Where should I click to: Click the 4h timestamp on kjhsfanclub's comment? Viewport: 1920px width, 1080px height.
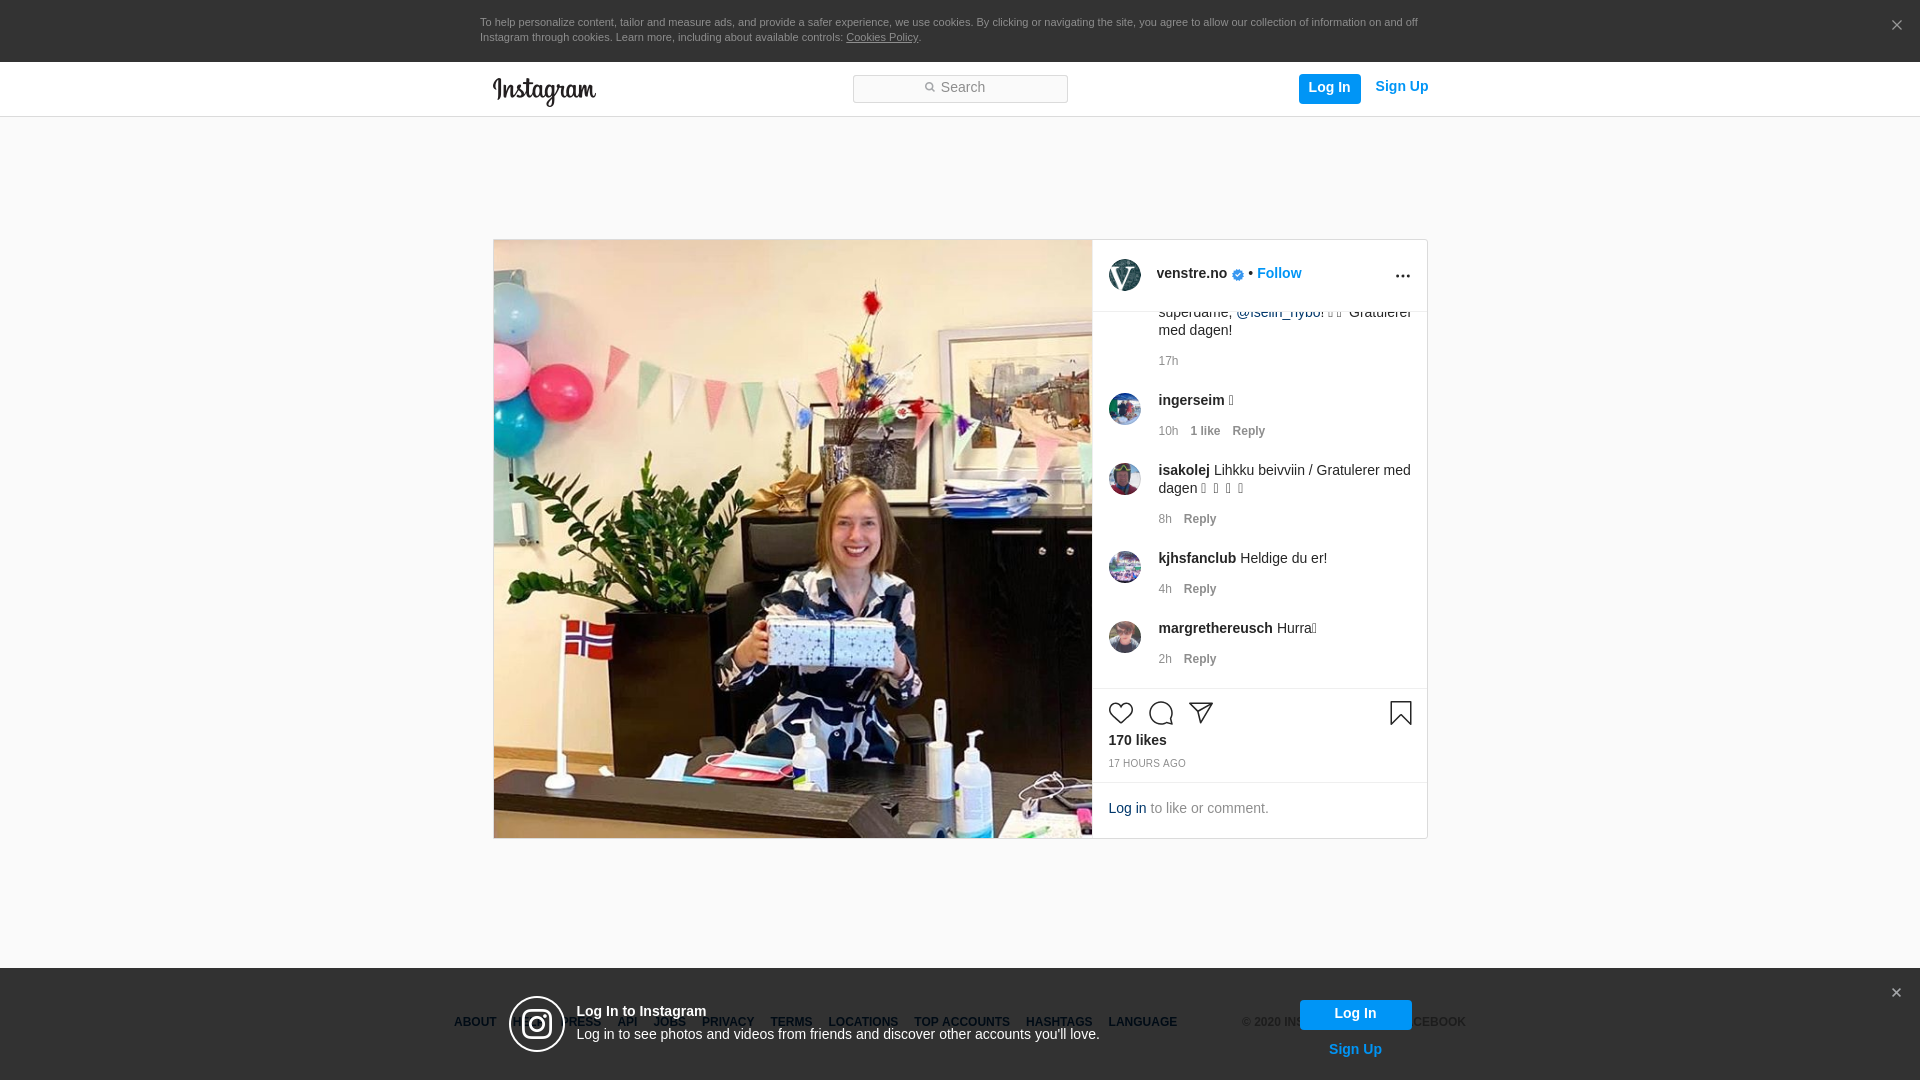(1165, 589)
